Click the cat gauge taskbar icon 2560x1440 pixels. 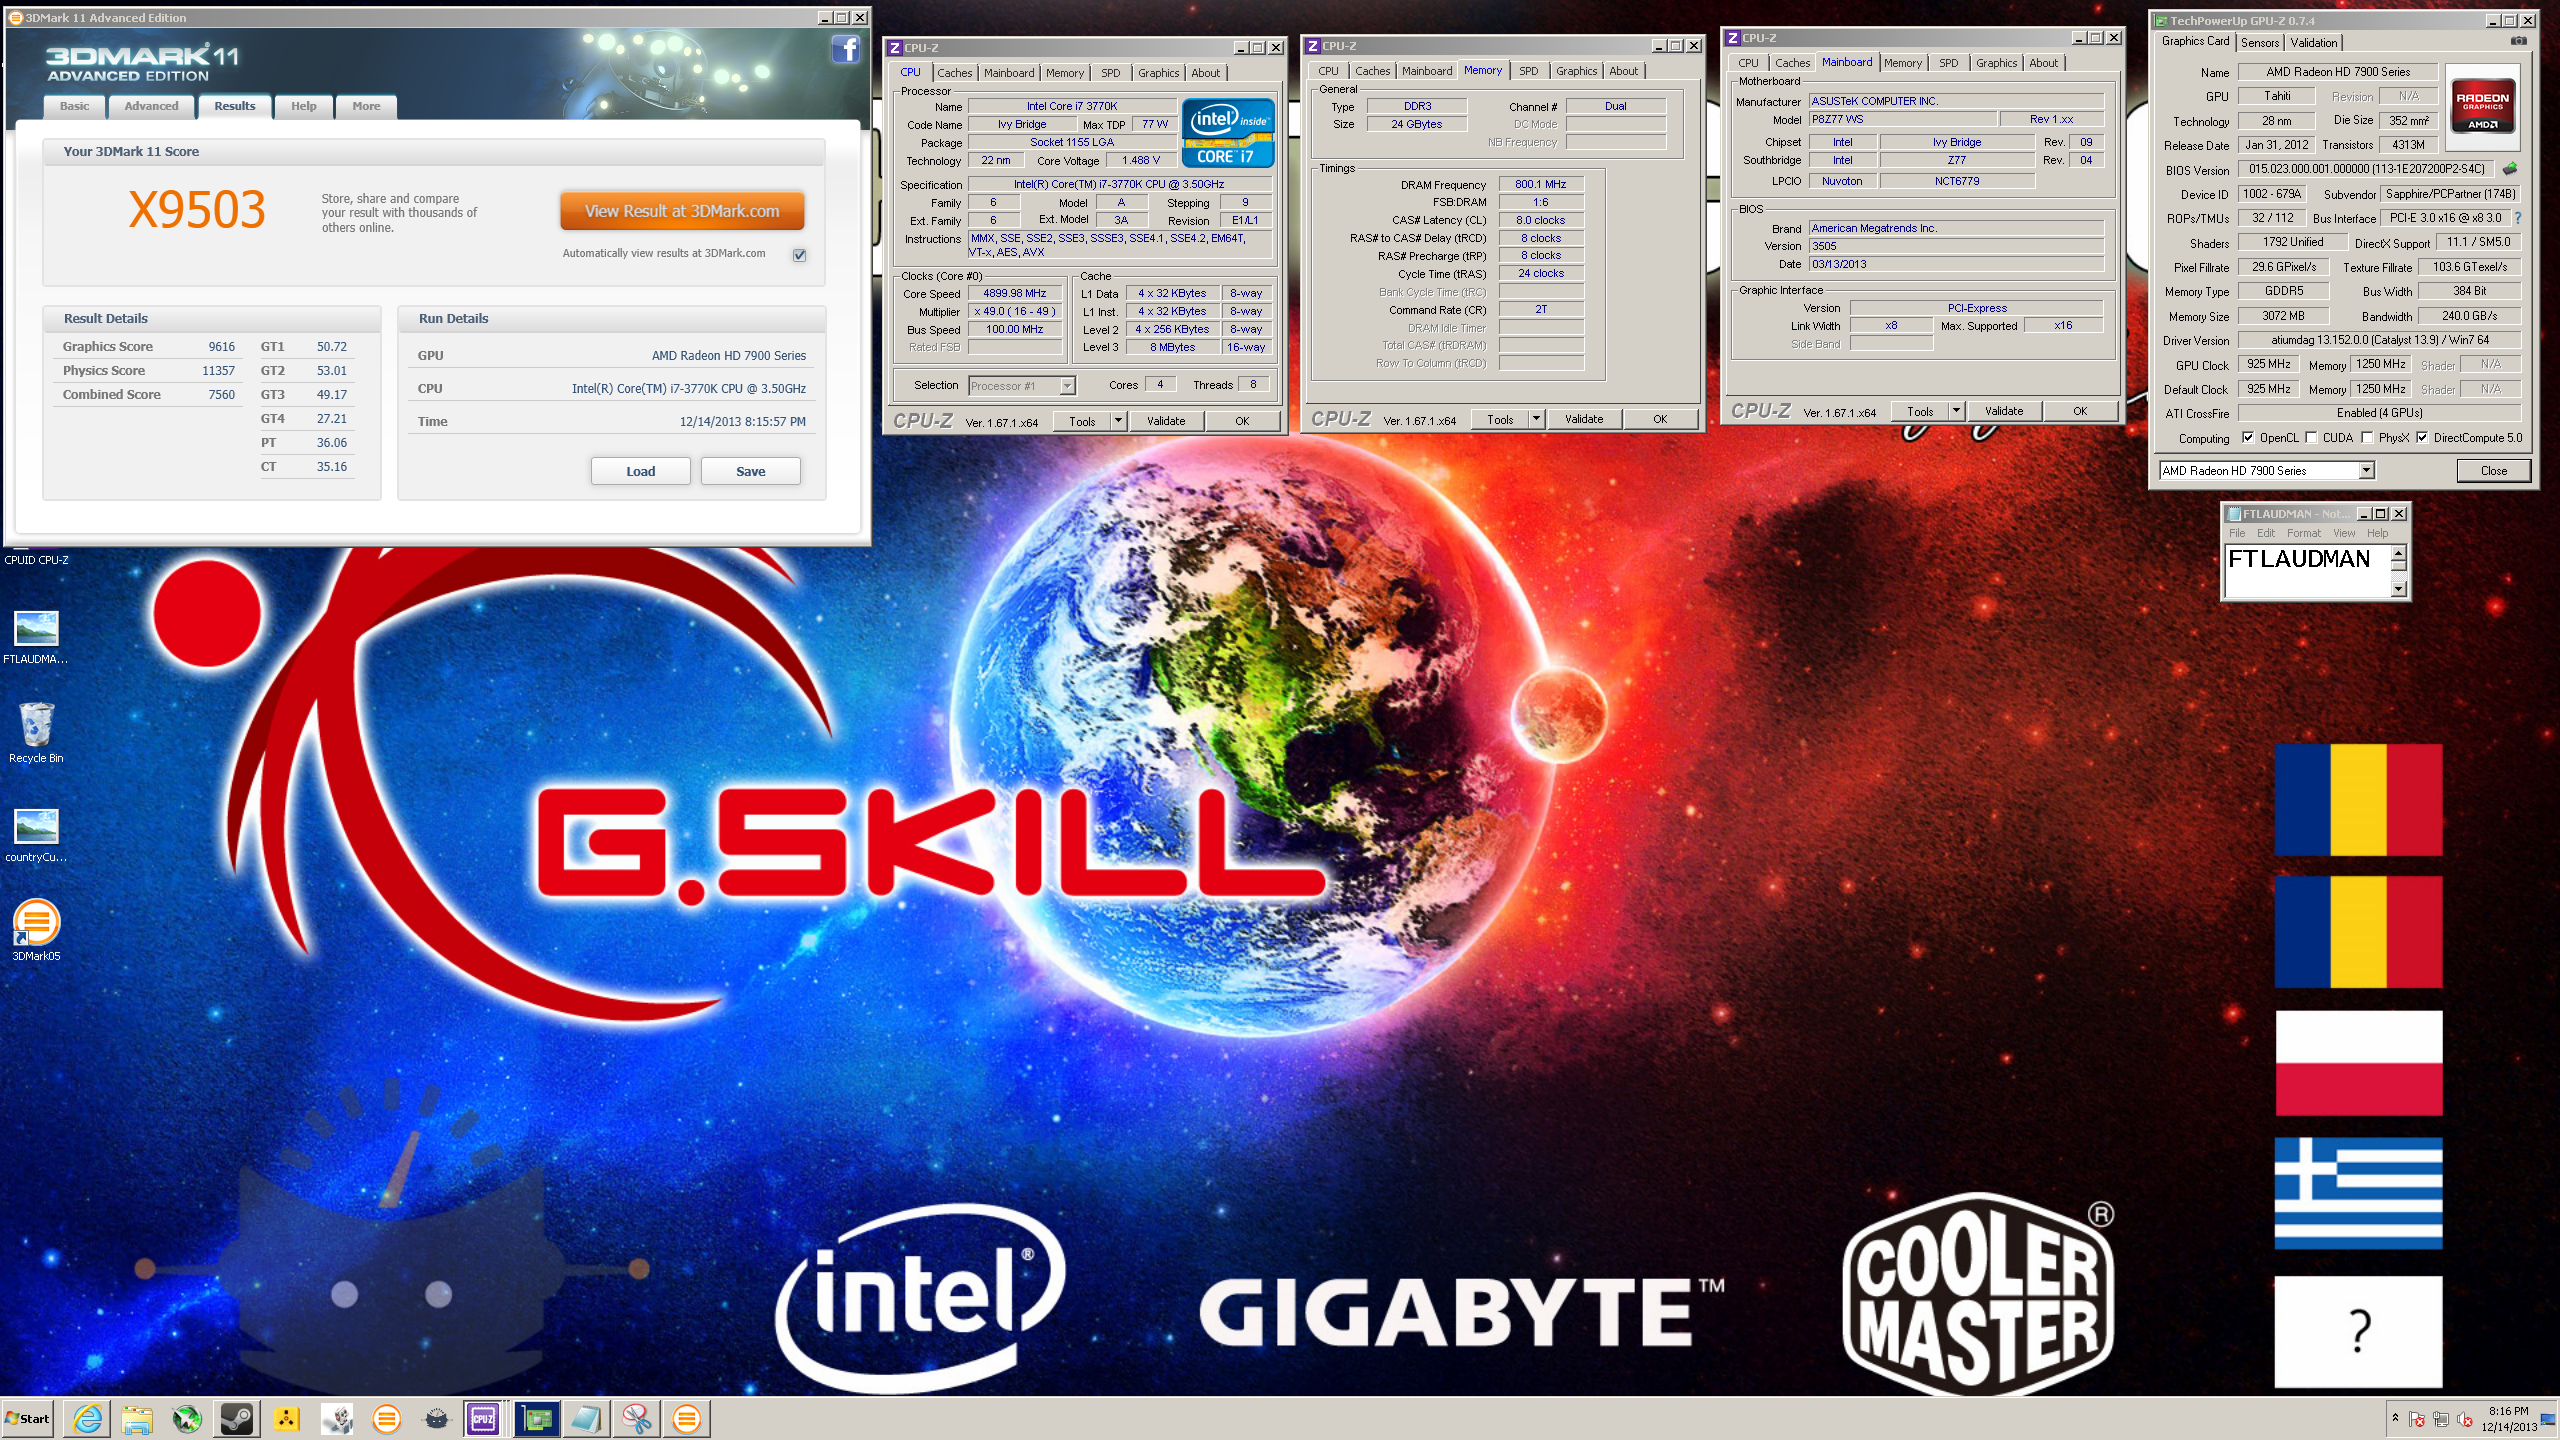click(x=436, y=1418)
